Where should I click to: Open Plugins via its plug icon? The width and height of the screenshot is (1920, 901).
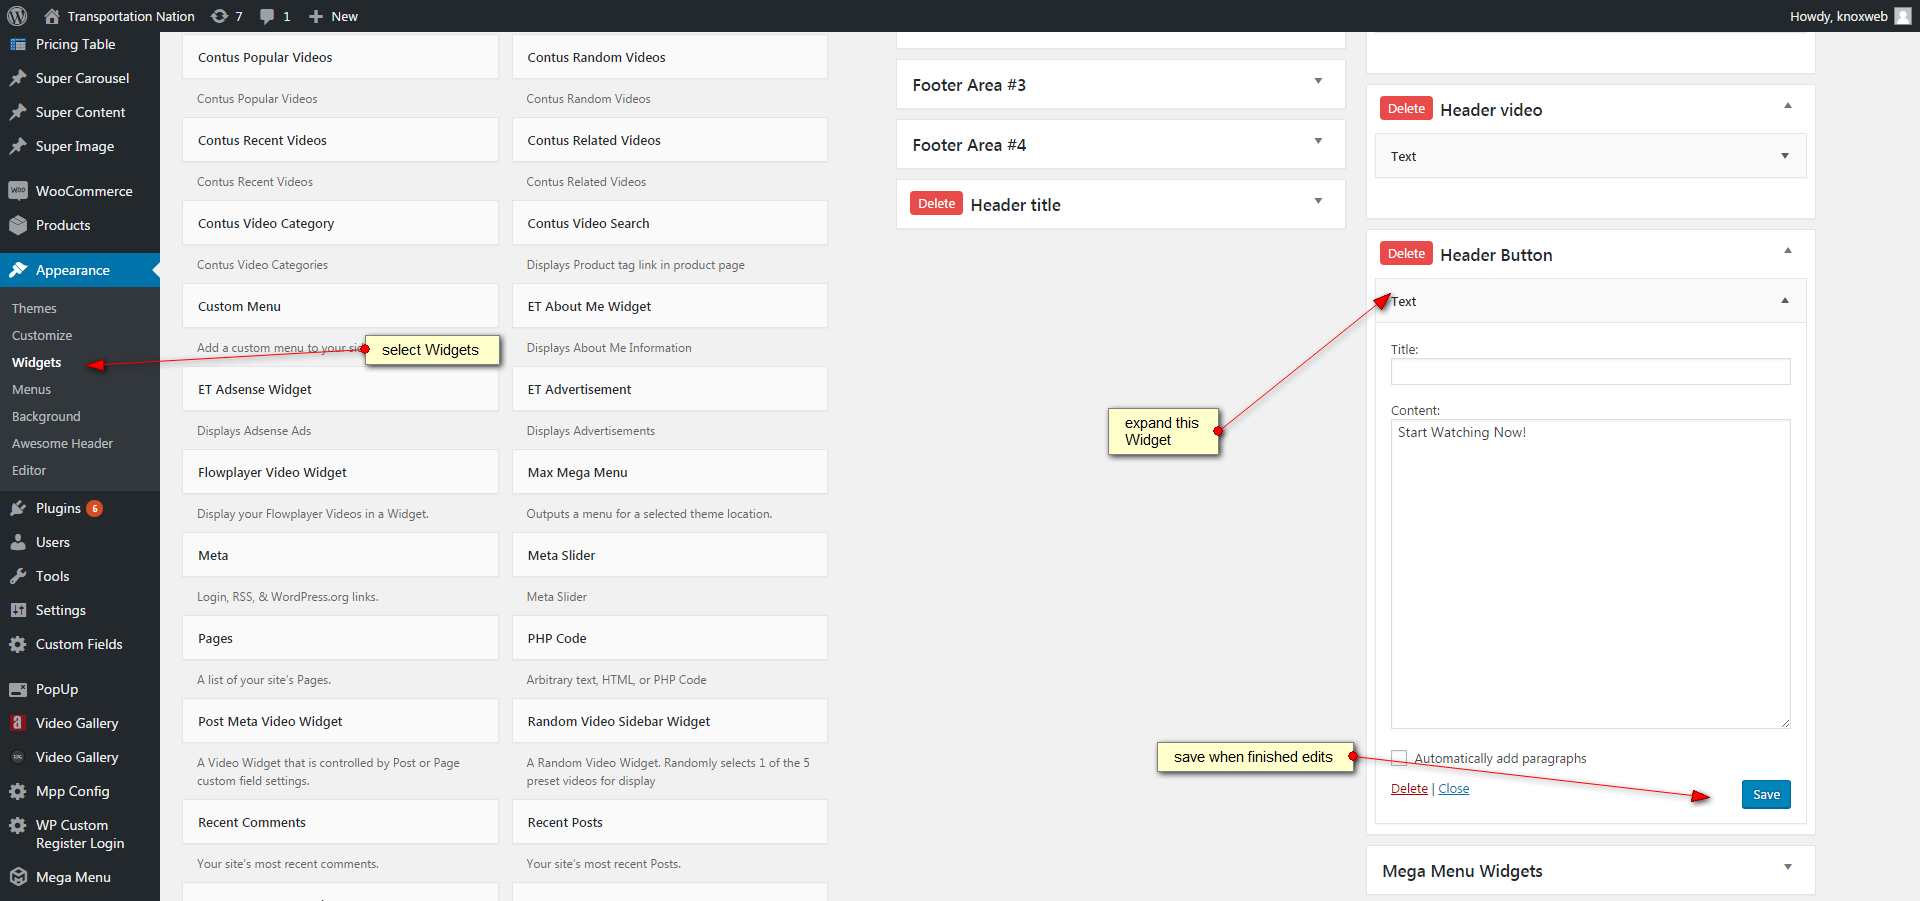point(18,508)
